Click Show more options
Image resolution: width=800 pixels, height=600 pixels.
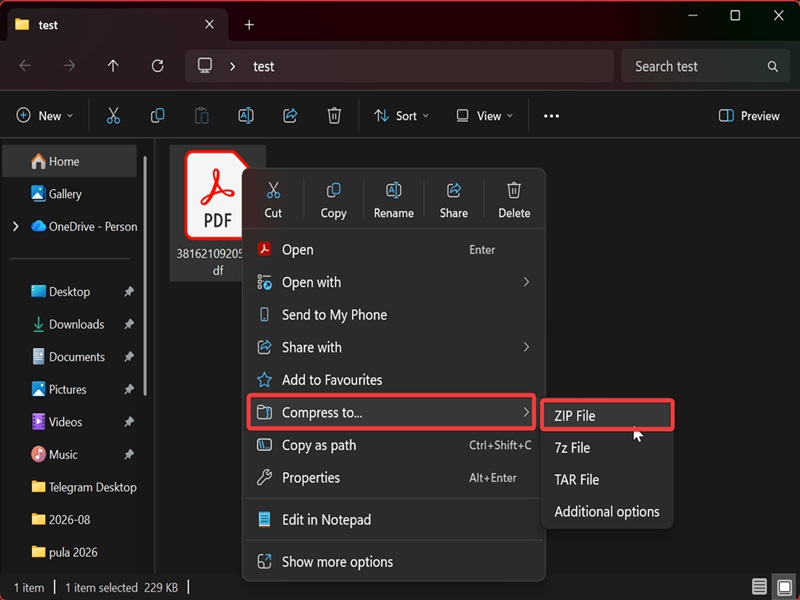click(394, 562)
